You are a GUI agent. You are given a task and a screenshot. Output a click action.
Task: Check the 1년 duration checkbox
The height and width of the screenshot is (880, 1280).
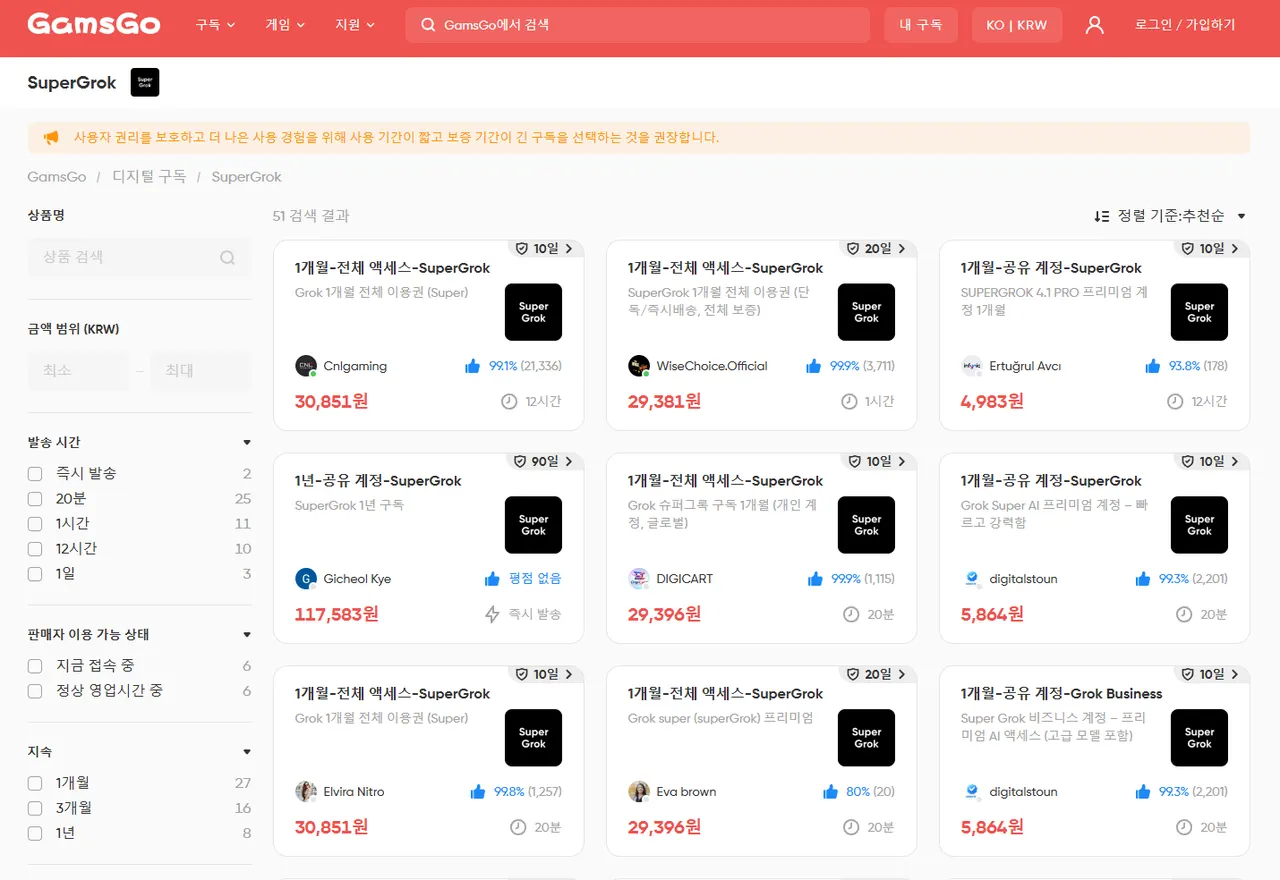pyautogui.click(x=35, y=833)
